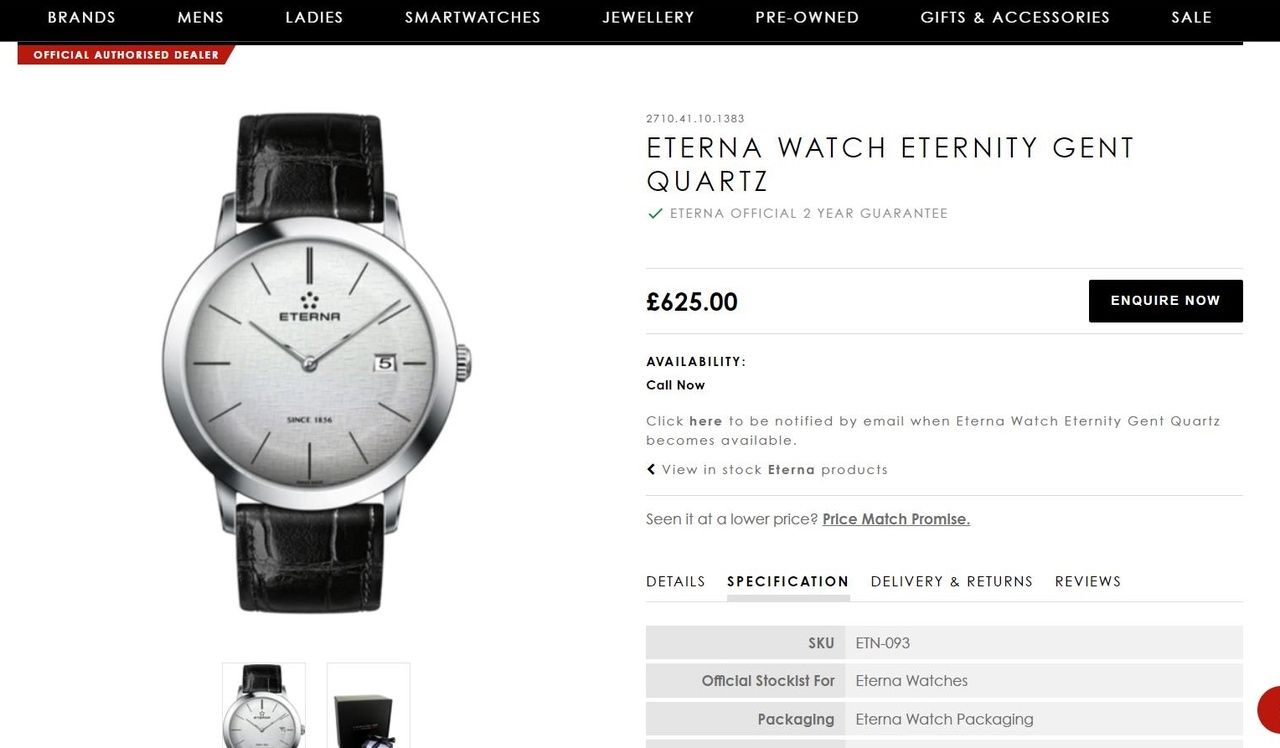Switch to the Reviews tab

tap(1088, 581)
